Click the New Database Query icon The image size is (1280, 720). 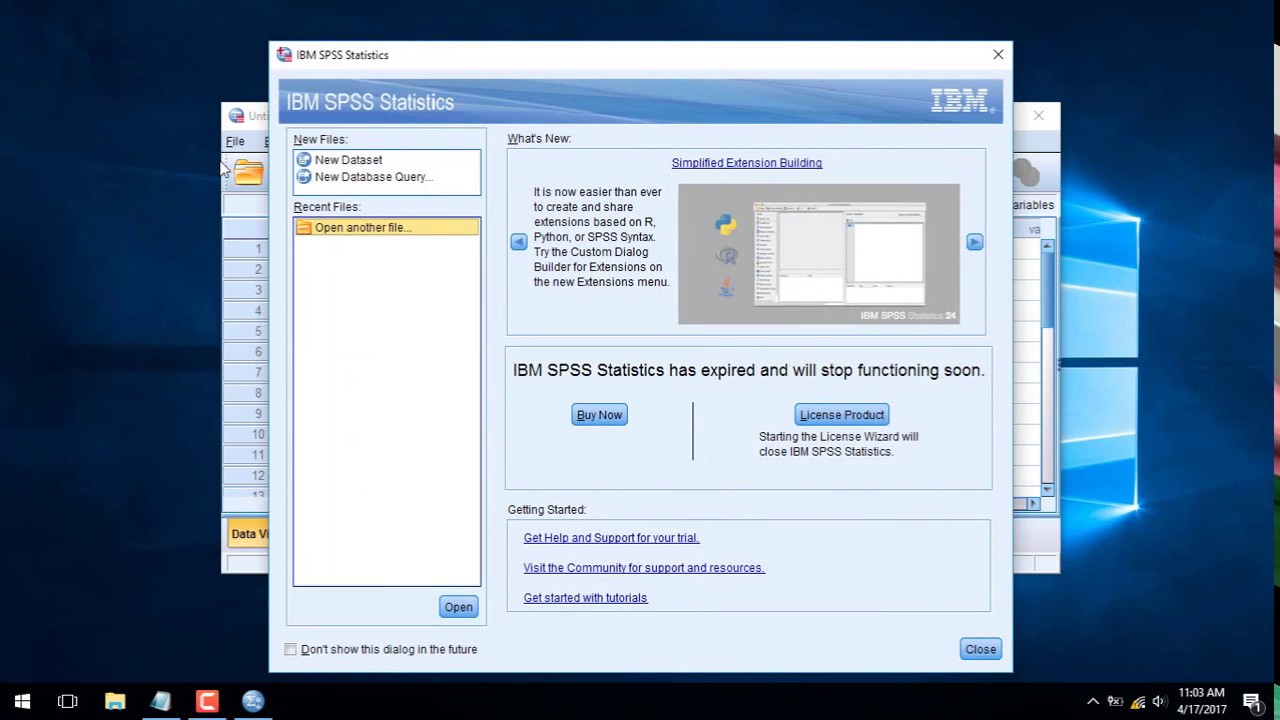click(x=304, y=177)
